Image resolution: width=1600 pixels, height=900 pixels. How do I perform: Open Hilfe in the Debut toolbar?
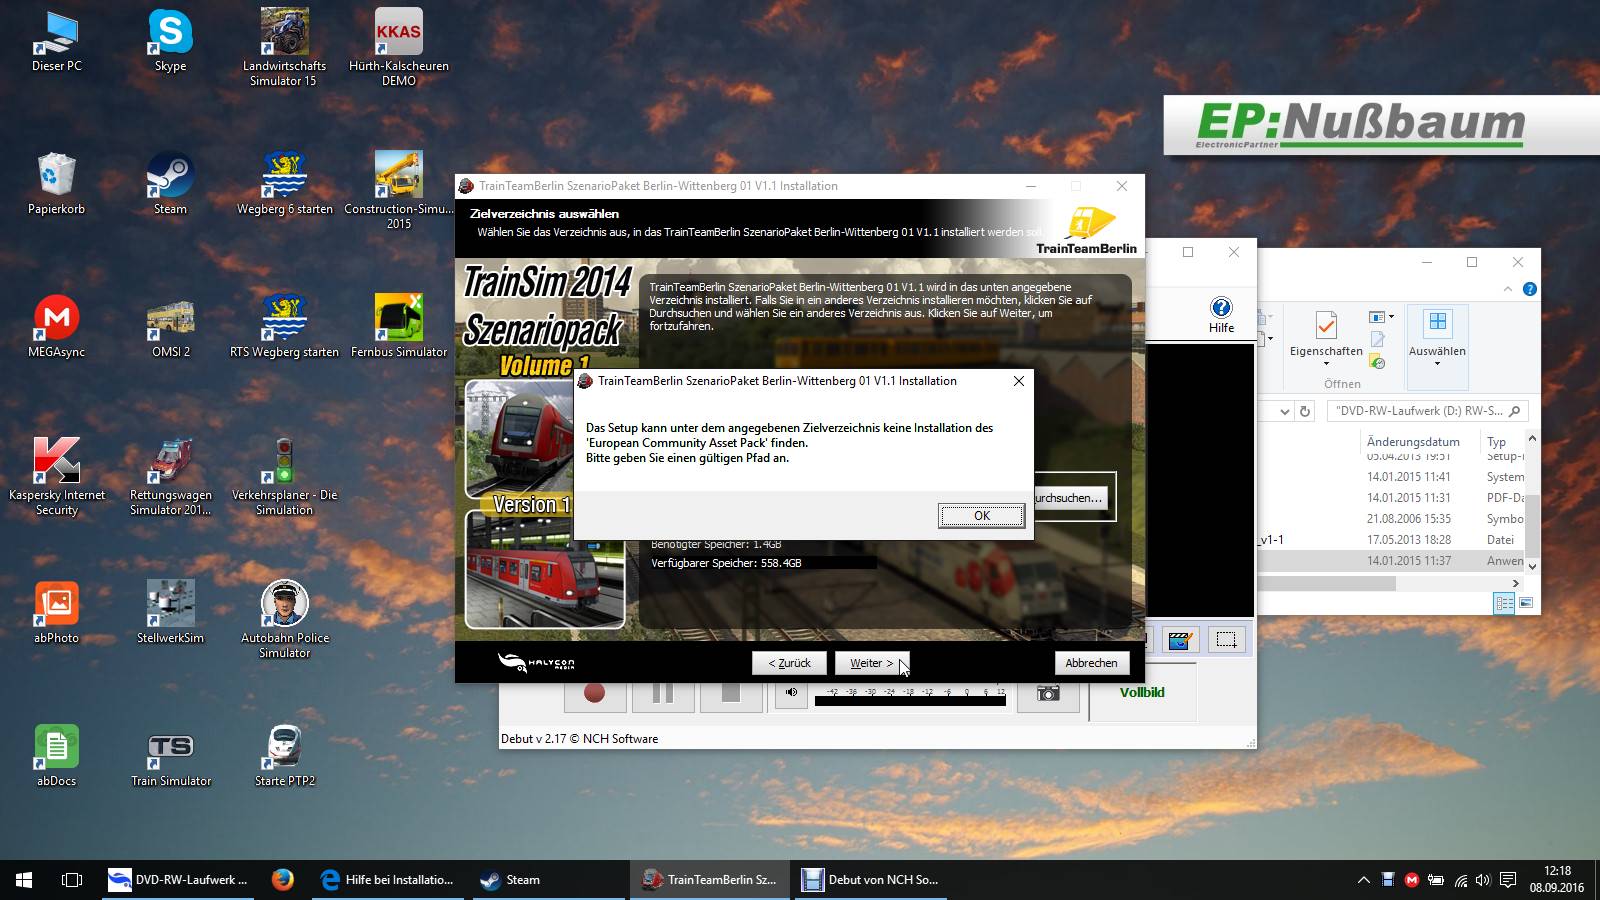[1221, 315]
